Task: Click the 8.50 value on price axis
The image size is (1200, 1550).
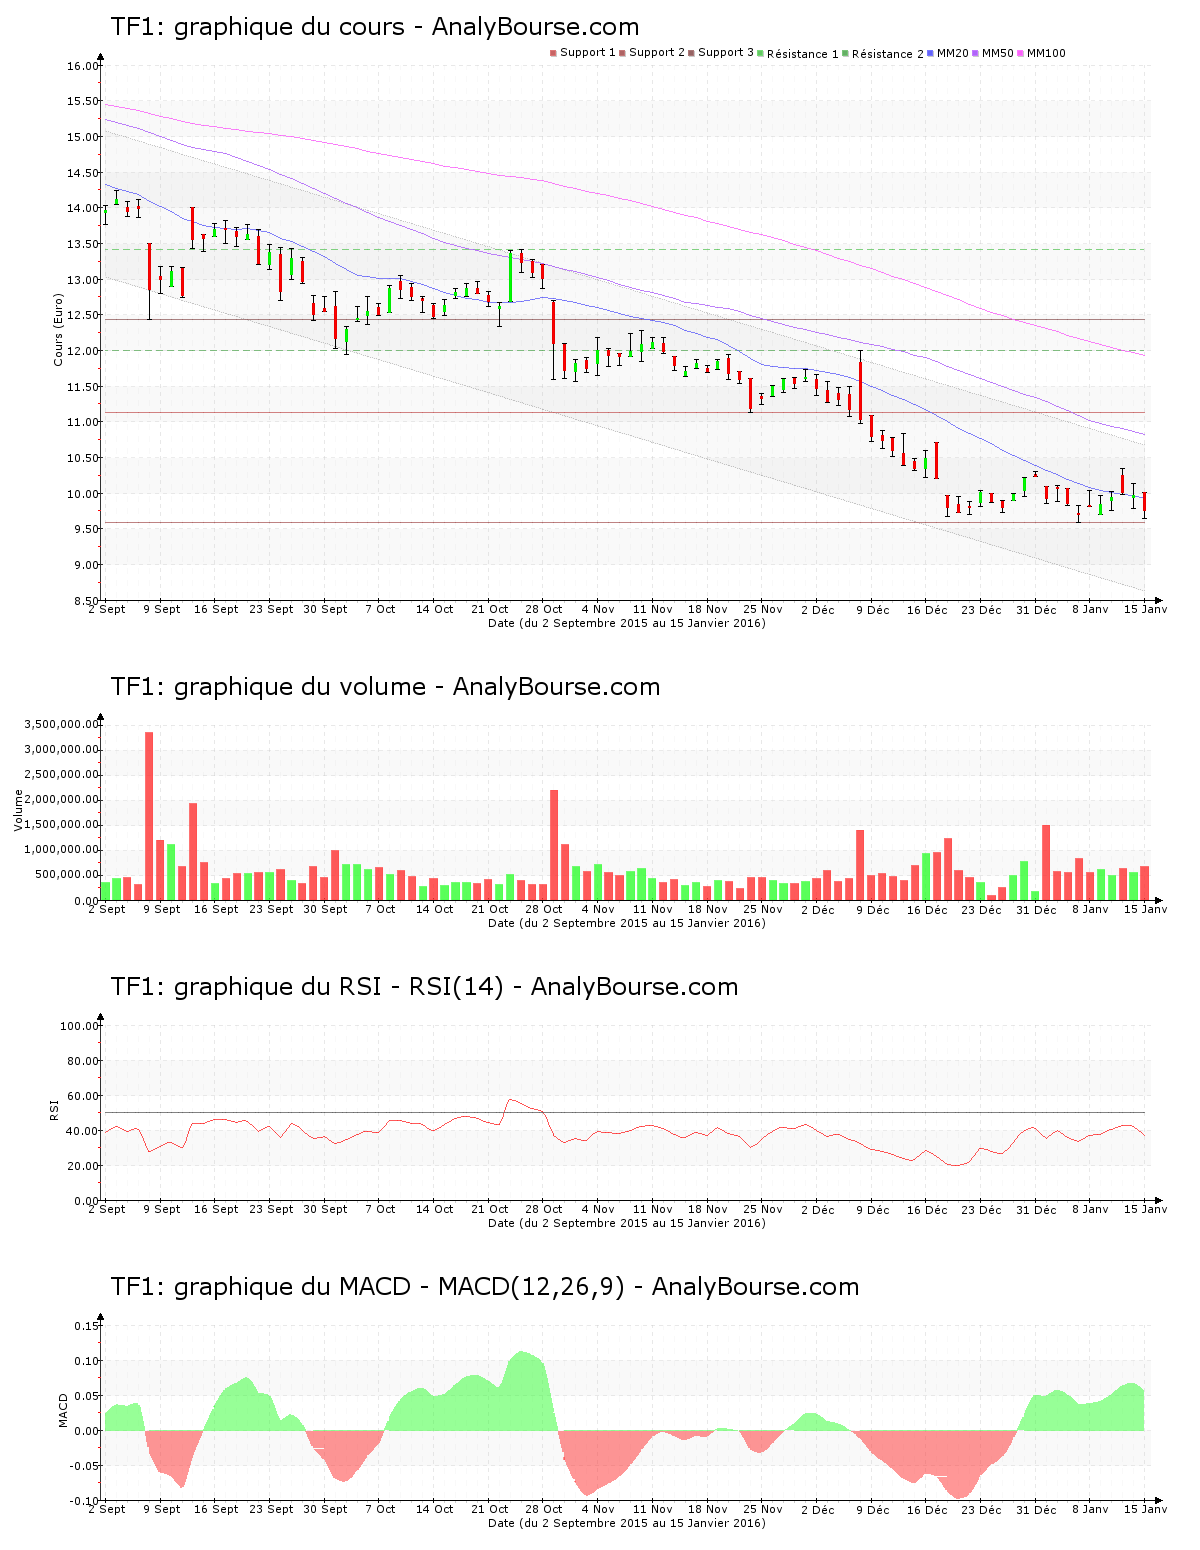Action: coord(85,601)
